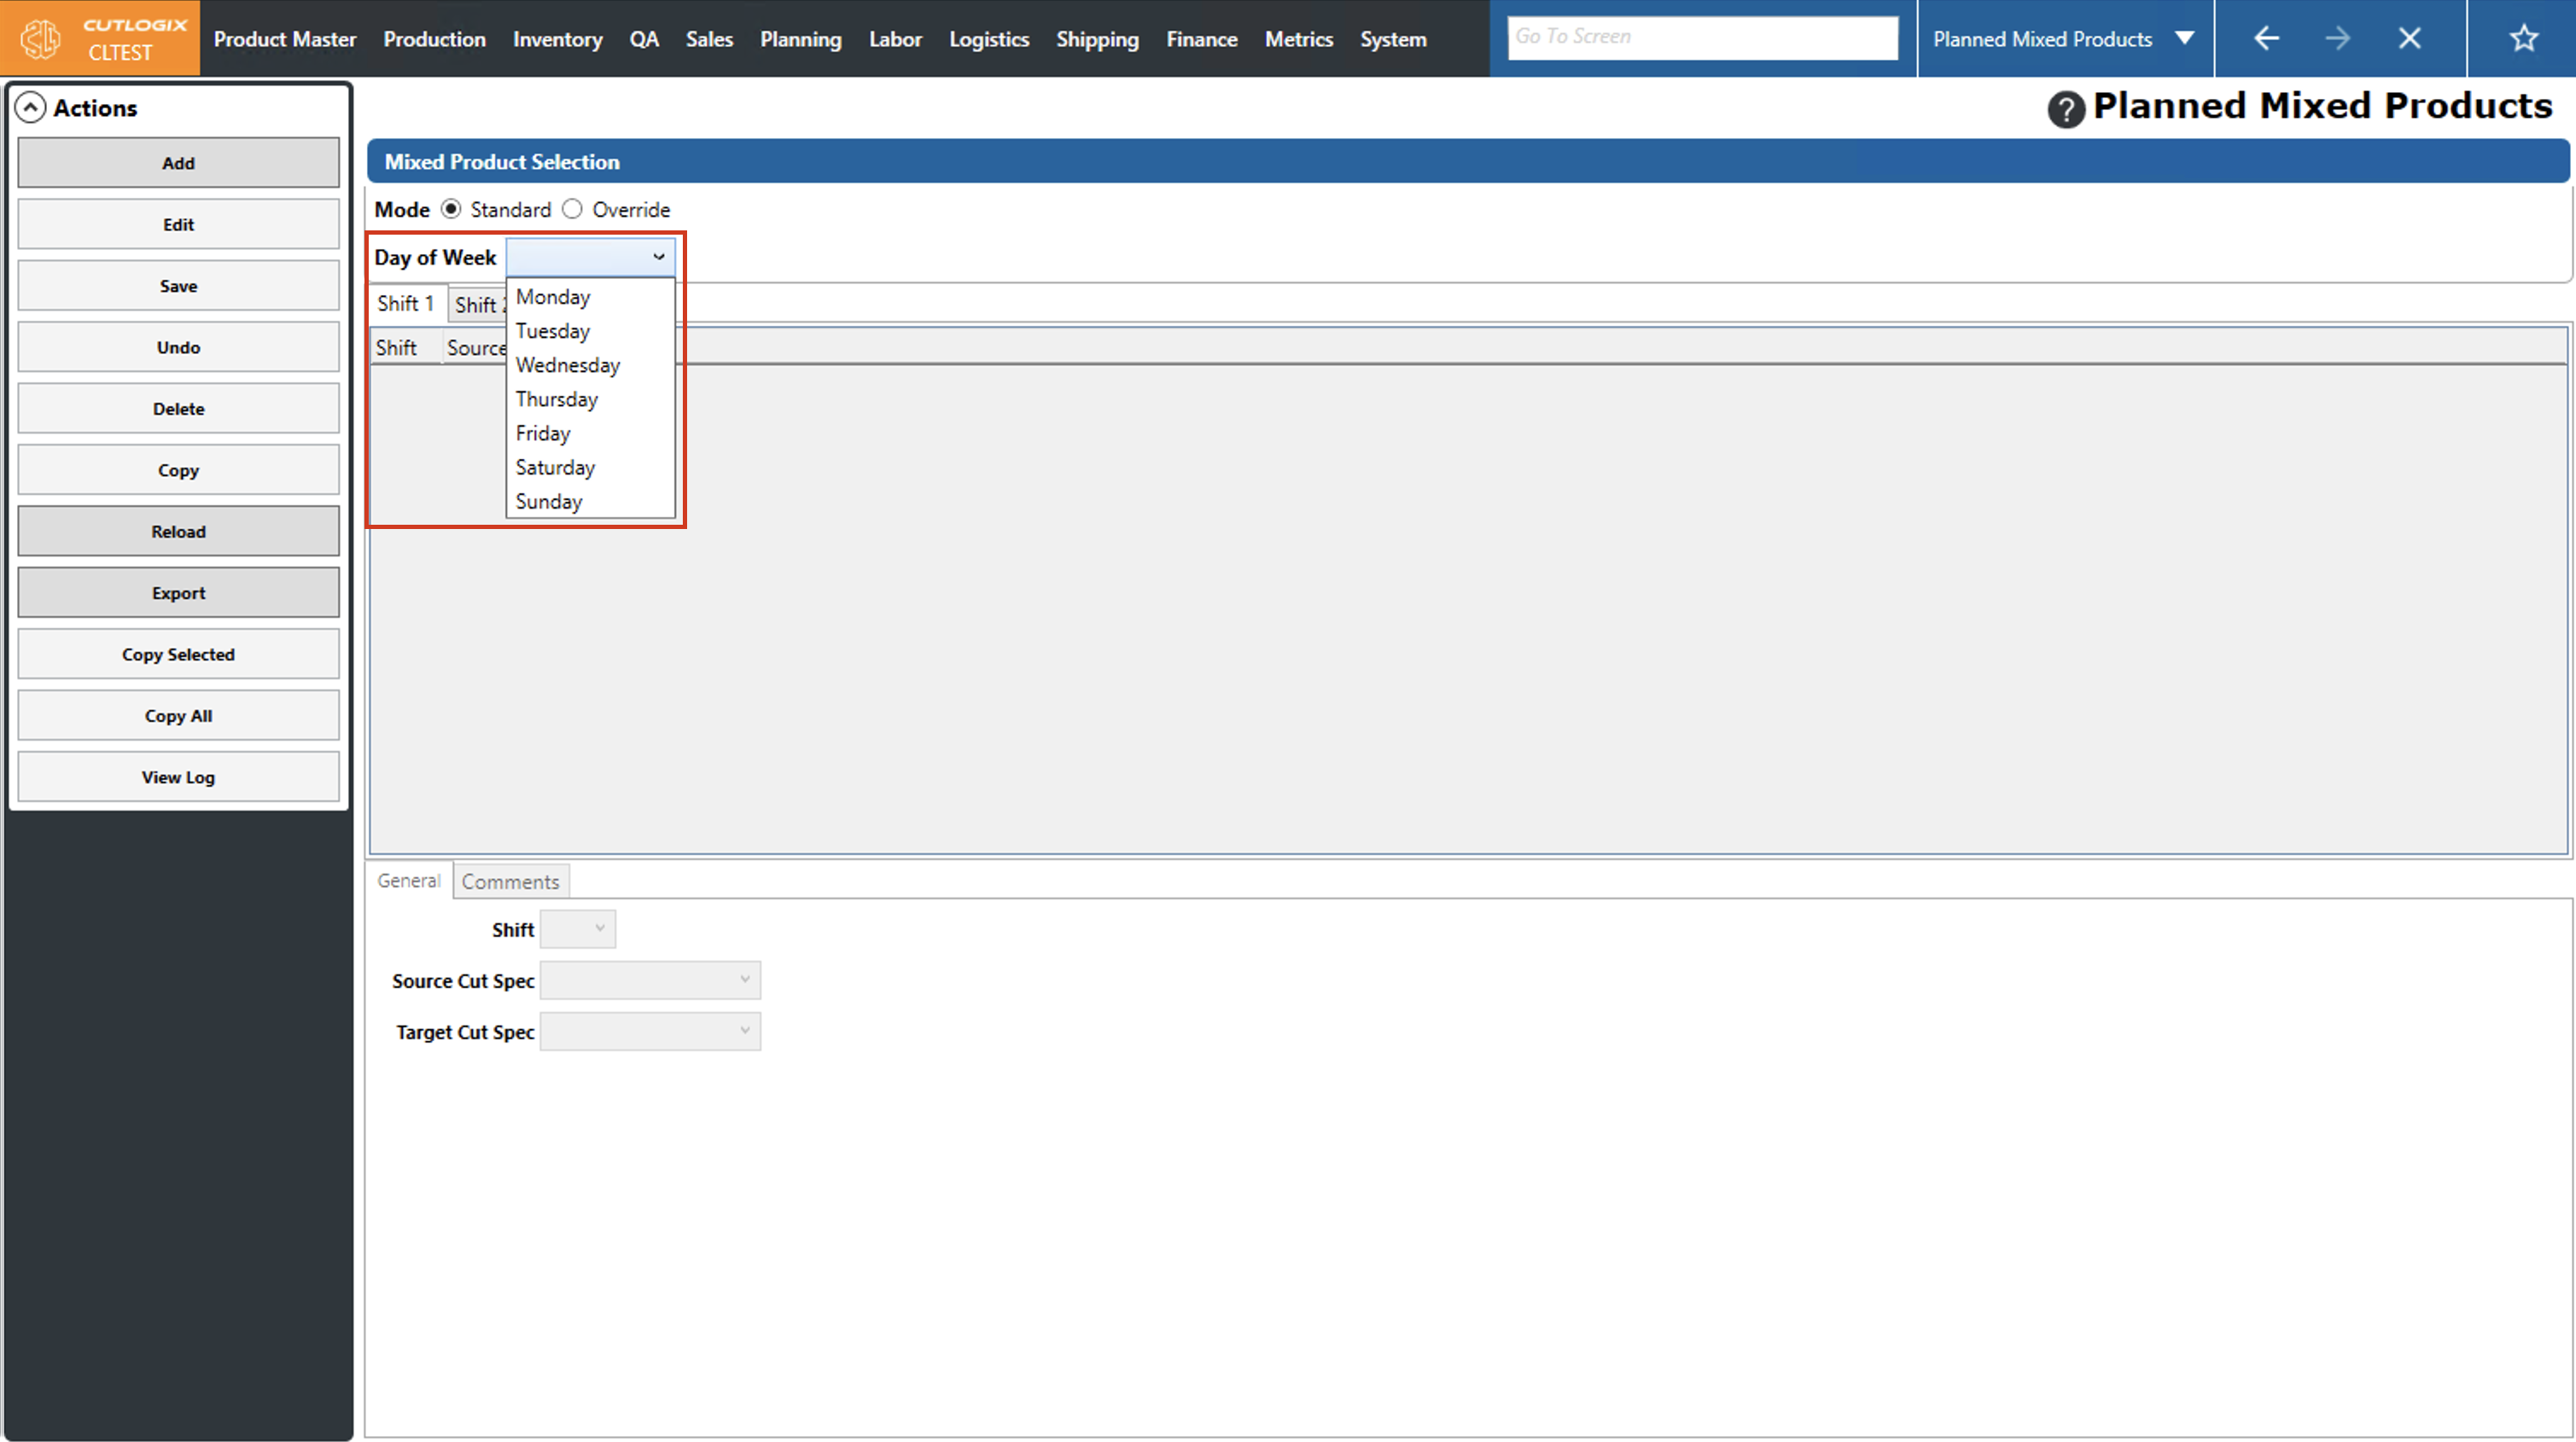Toggle the Day of Week dropdown arrow
Image resolution: width=2576 pixels, height=1442 pixels.
658,257
